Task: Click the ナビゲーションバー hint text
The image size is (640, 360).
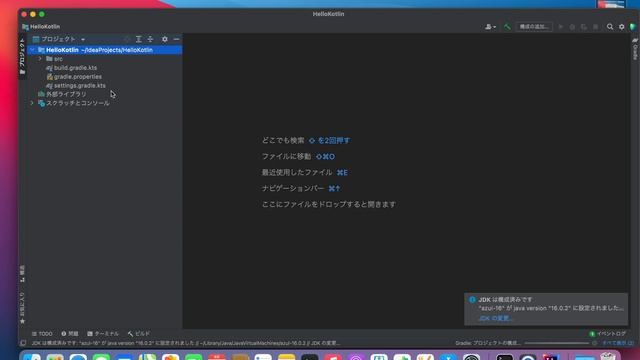Action: pyautogui.click(x=293, y=188)
